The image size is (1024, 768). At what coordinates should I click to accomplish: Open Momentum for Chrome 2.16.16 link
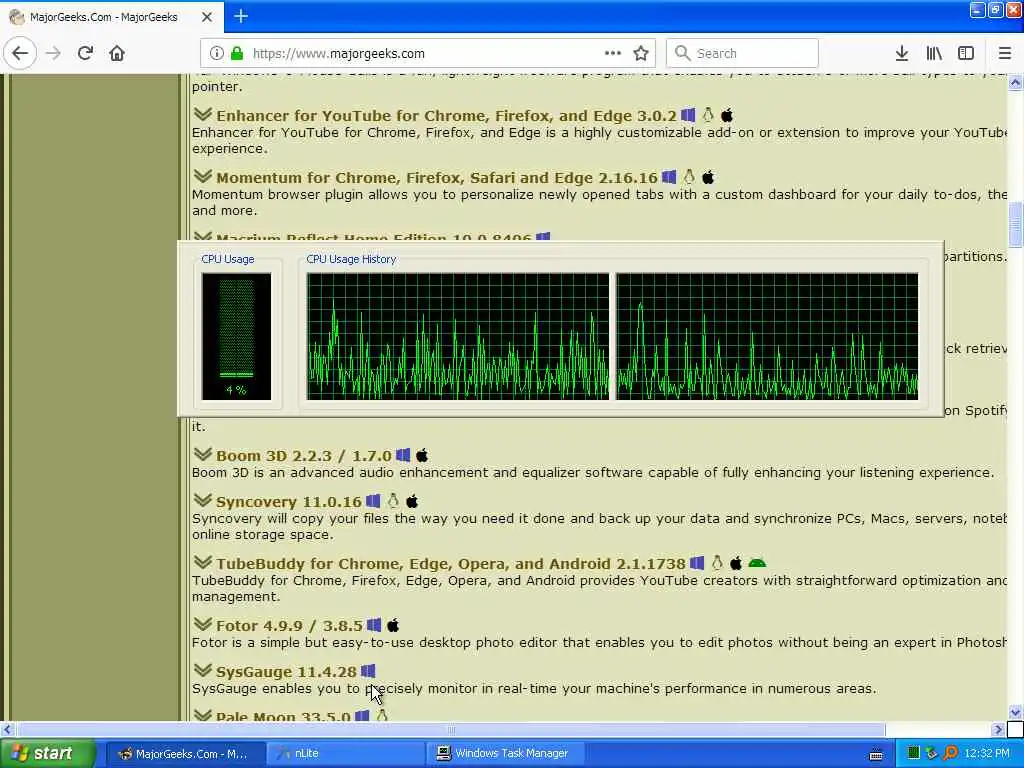437,178
